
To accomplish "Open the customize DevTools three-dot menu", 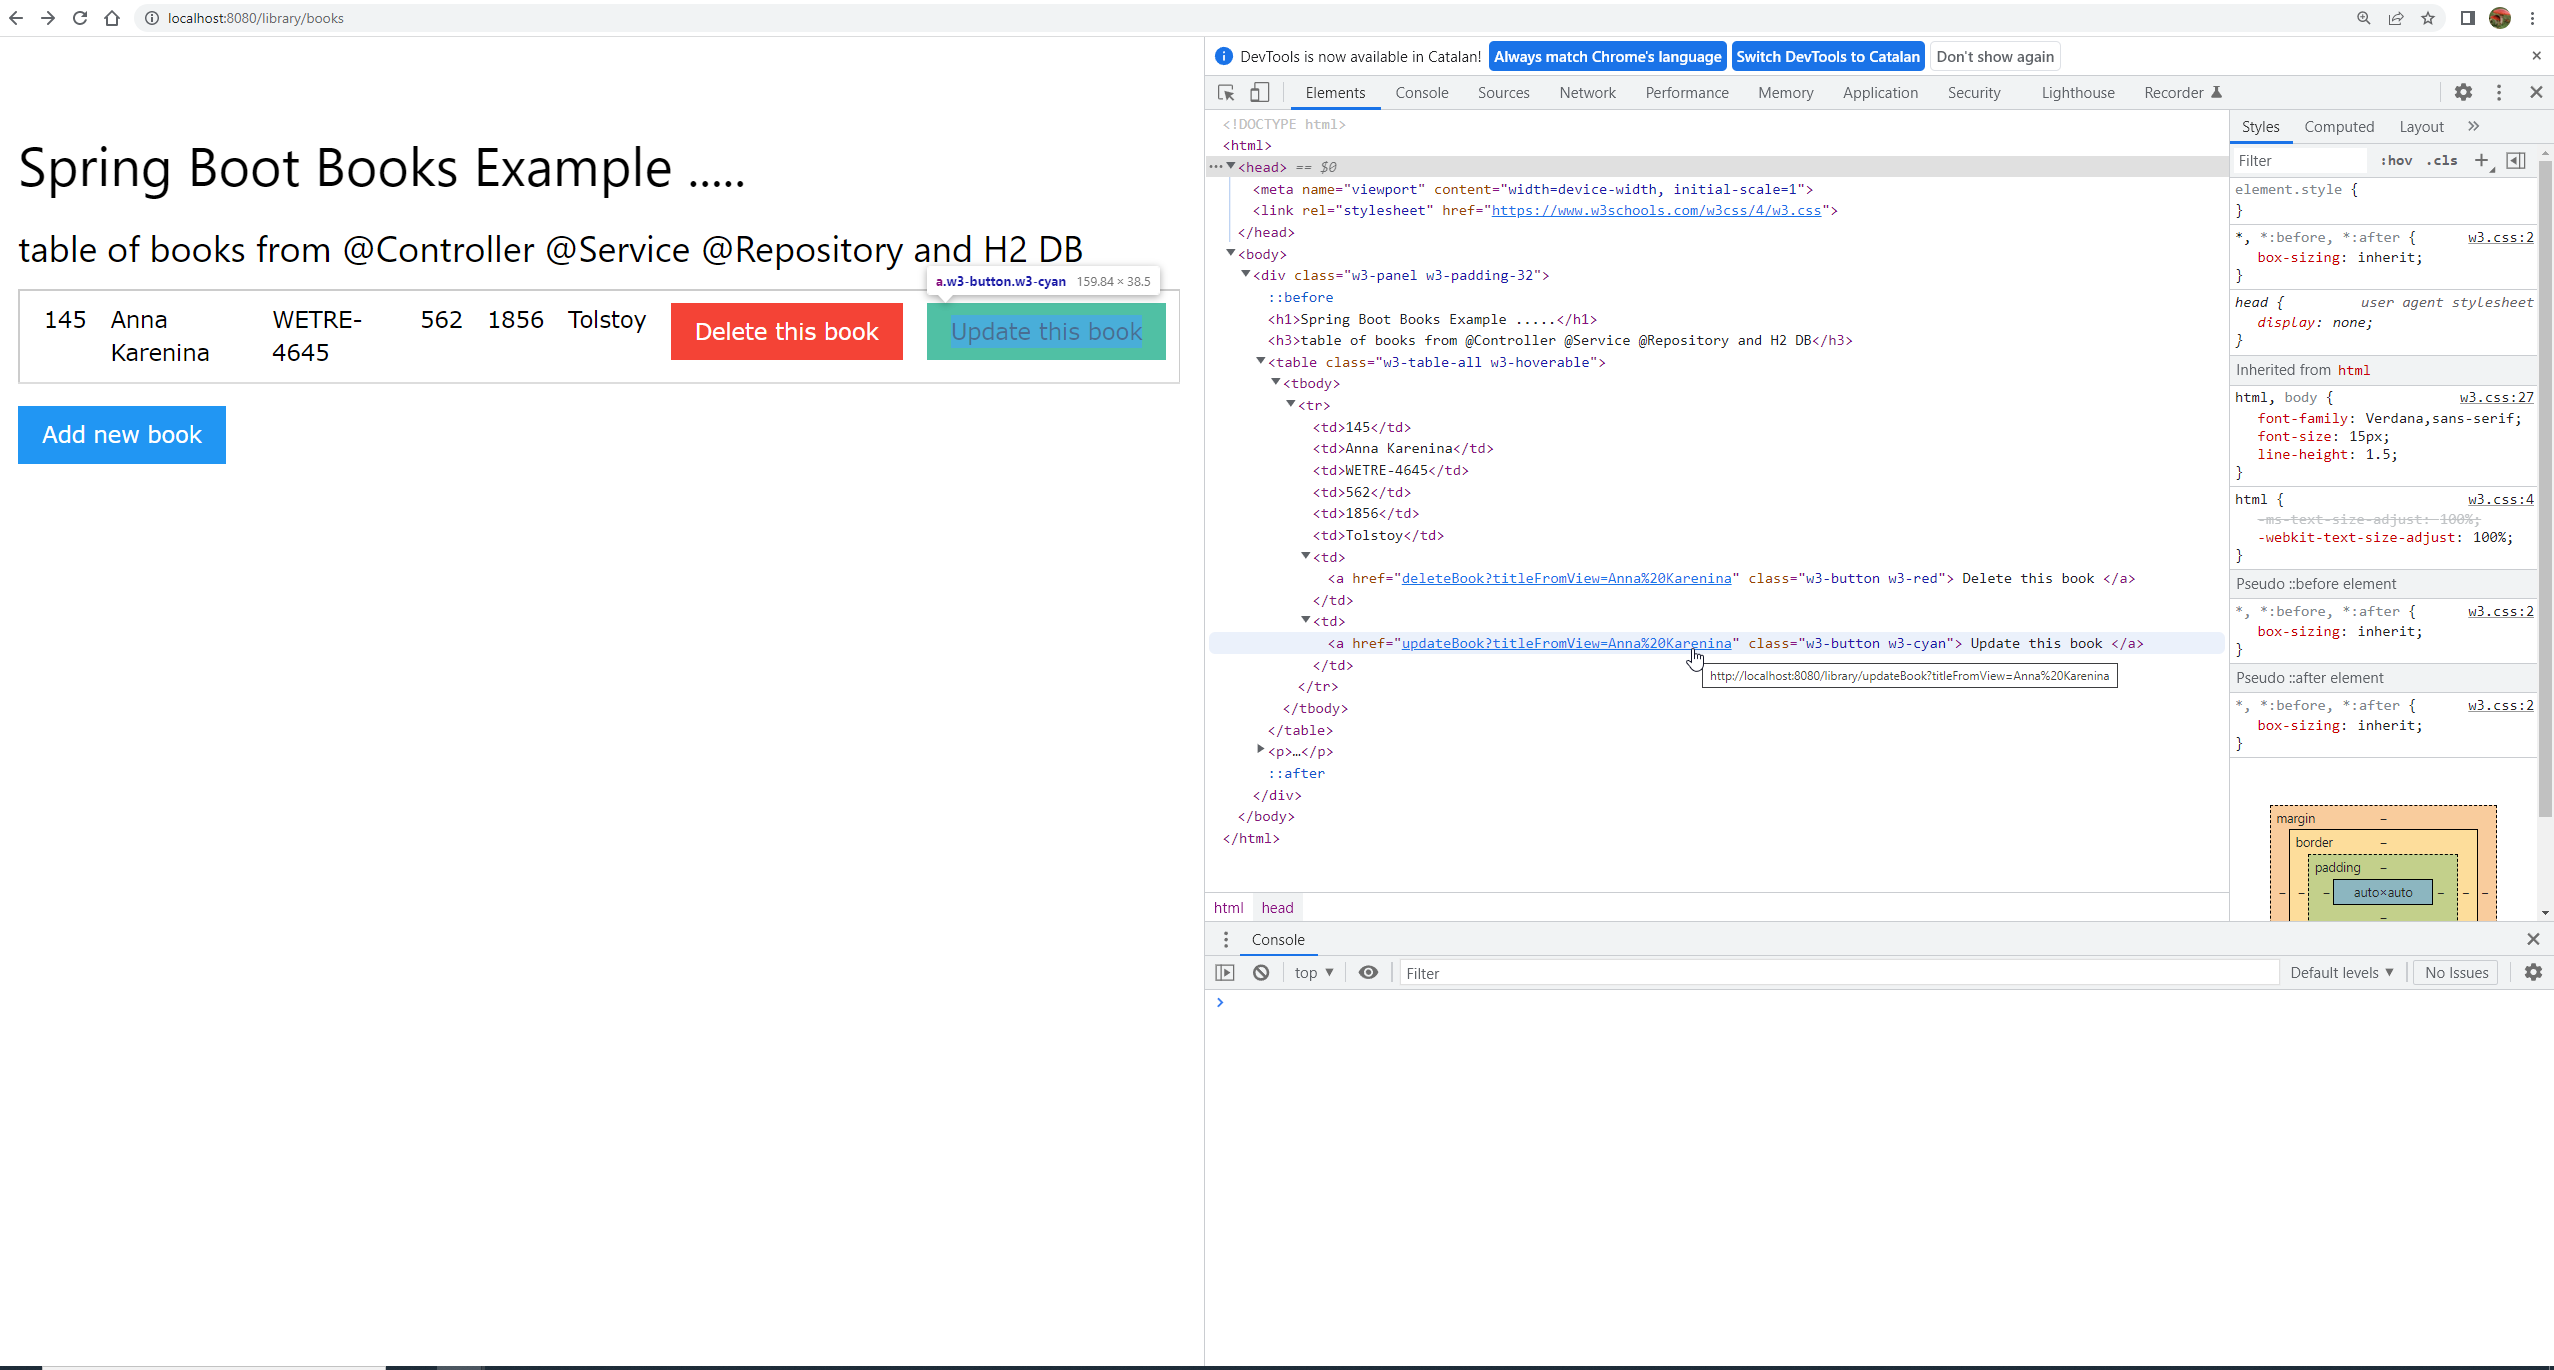I will (2499, 92).
